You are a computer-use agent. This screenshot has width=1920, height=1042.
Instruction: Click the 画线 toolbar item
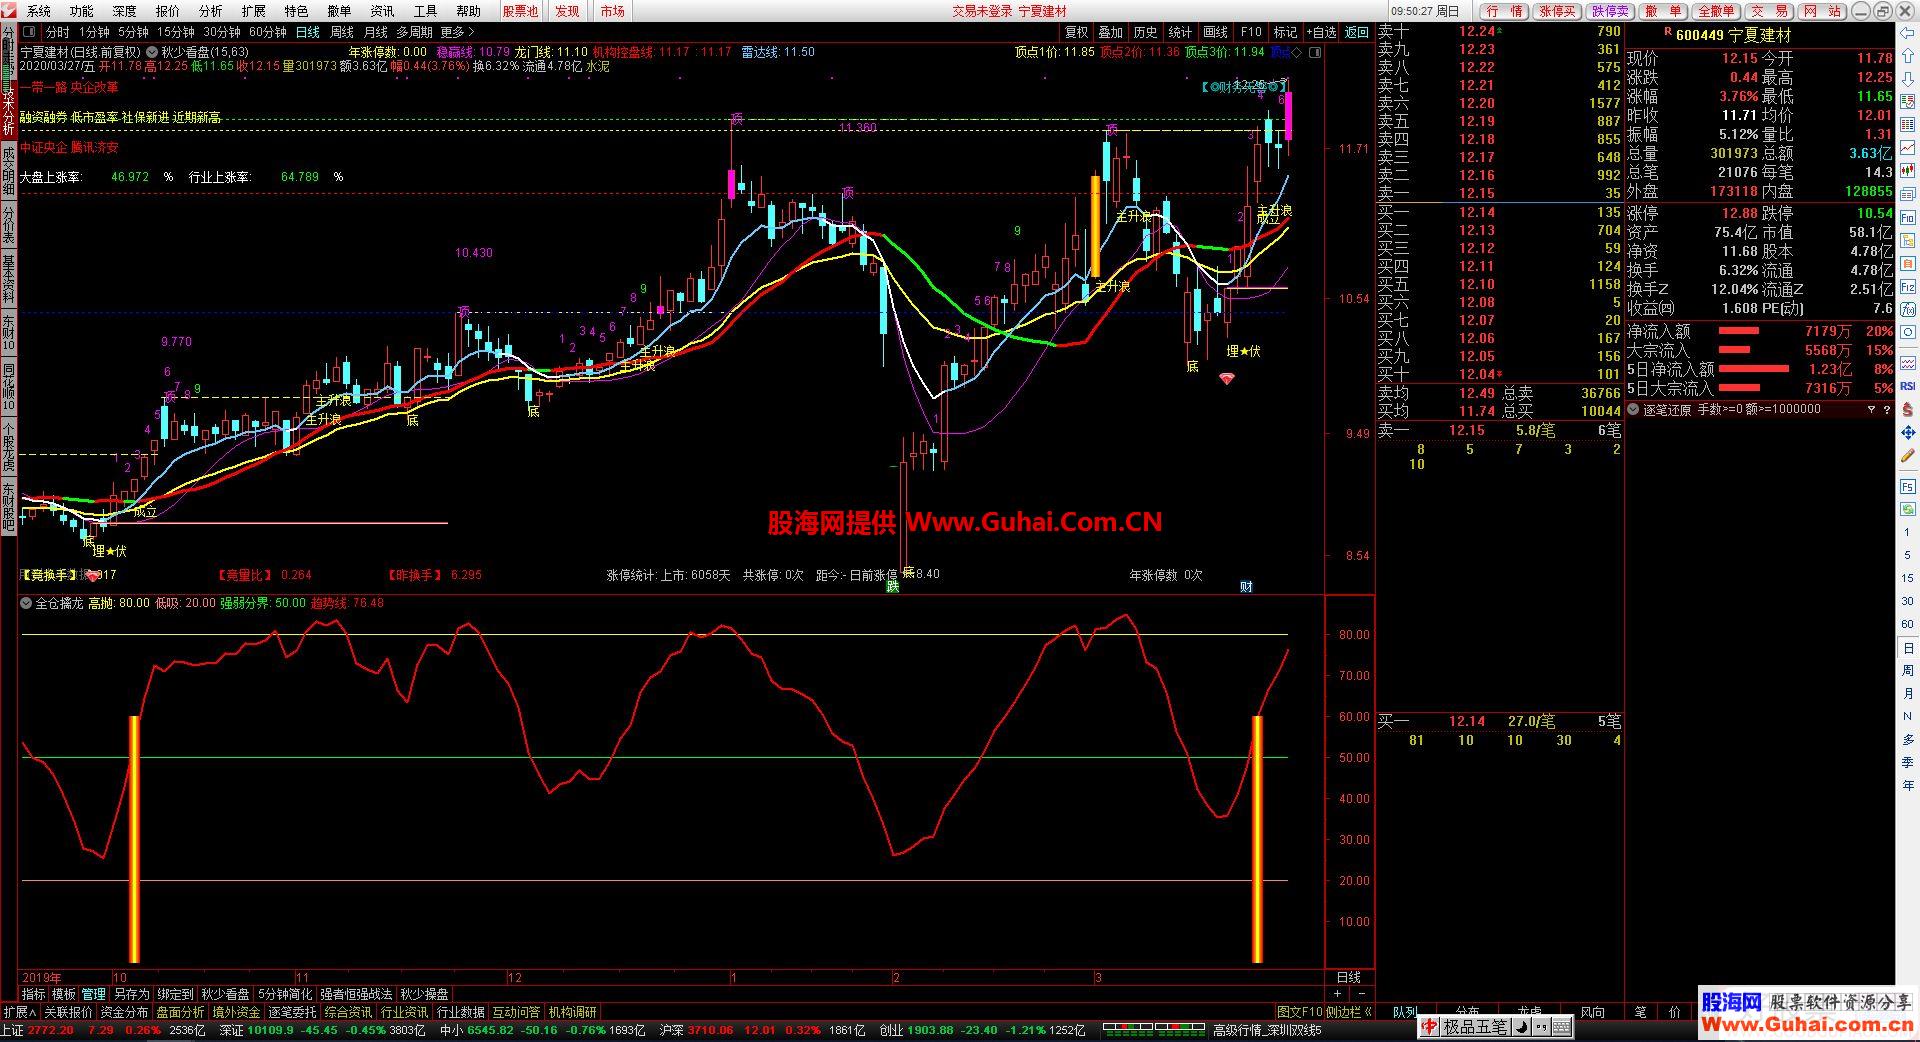coord(1215,32)
